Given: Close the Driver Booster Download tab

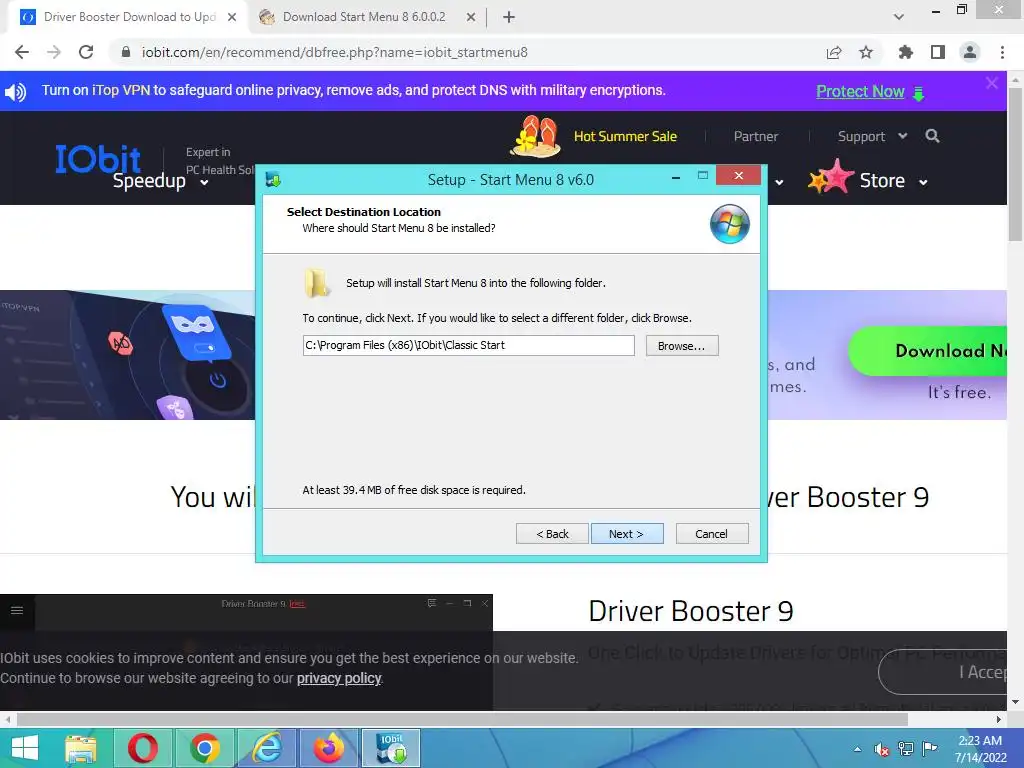Looking at the screenshot, I should point(232,17).
